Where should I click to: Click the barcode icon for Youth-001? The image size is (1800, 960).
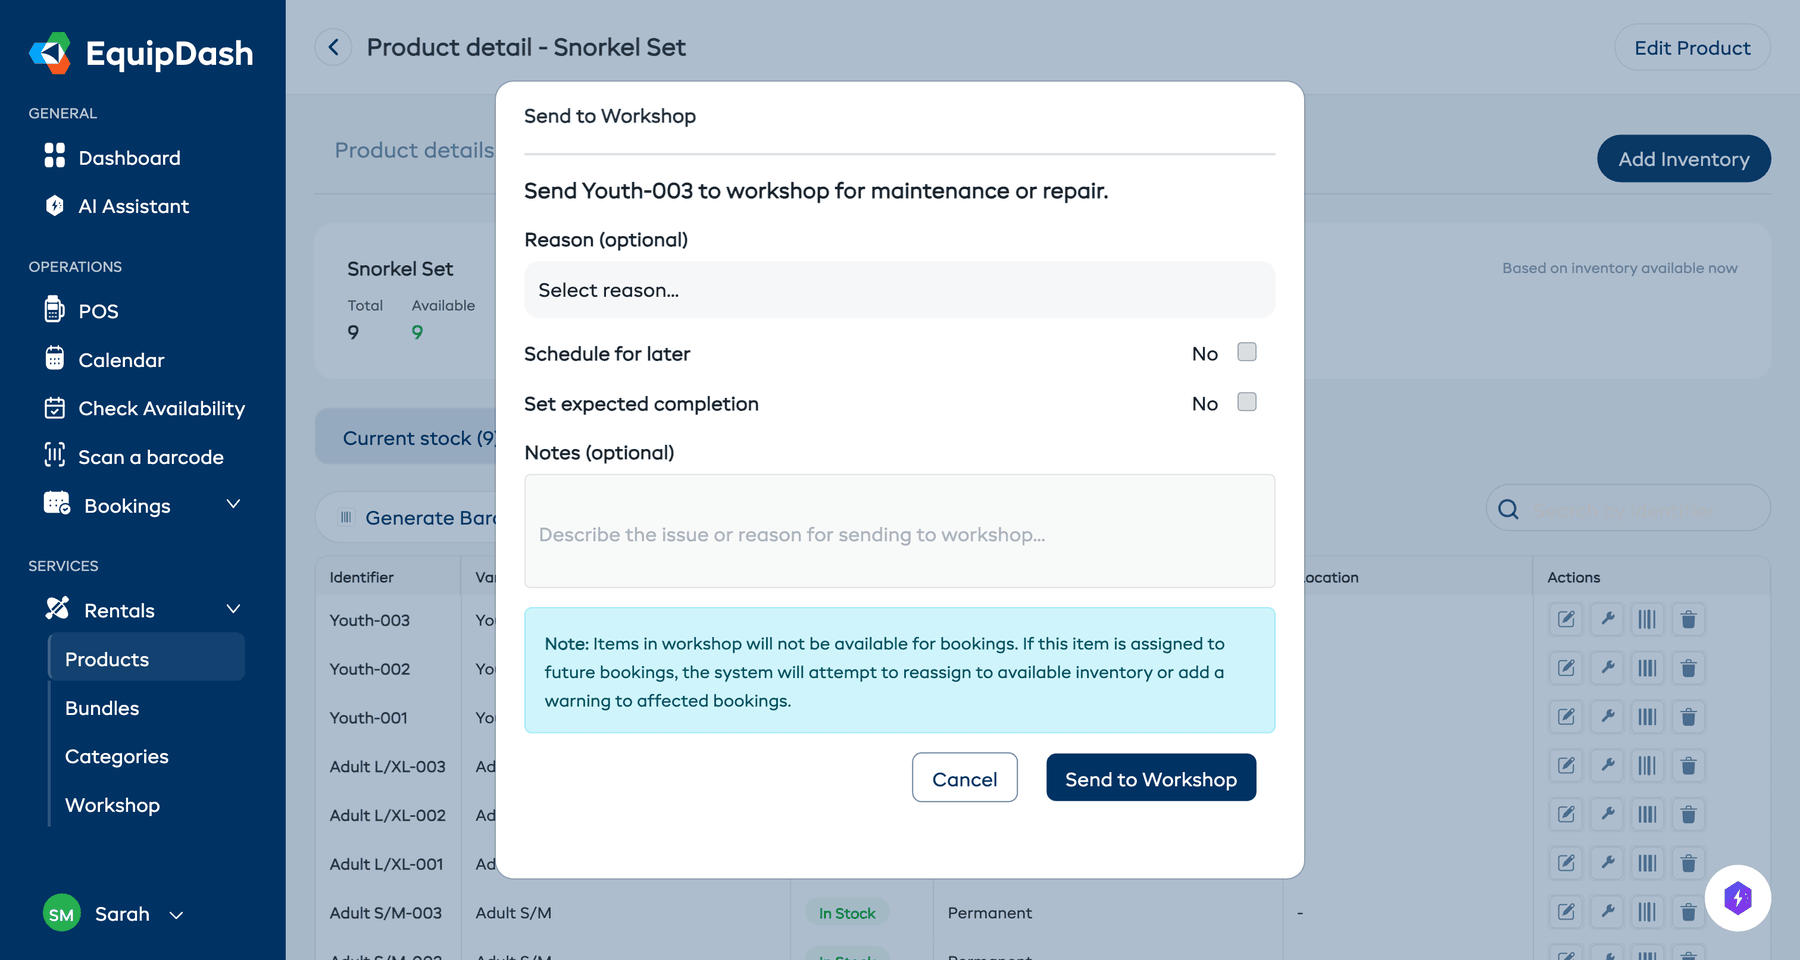[x=1647, y=716]
